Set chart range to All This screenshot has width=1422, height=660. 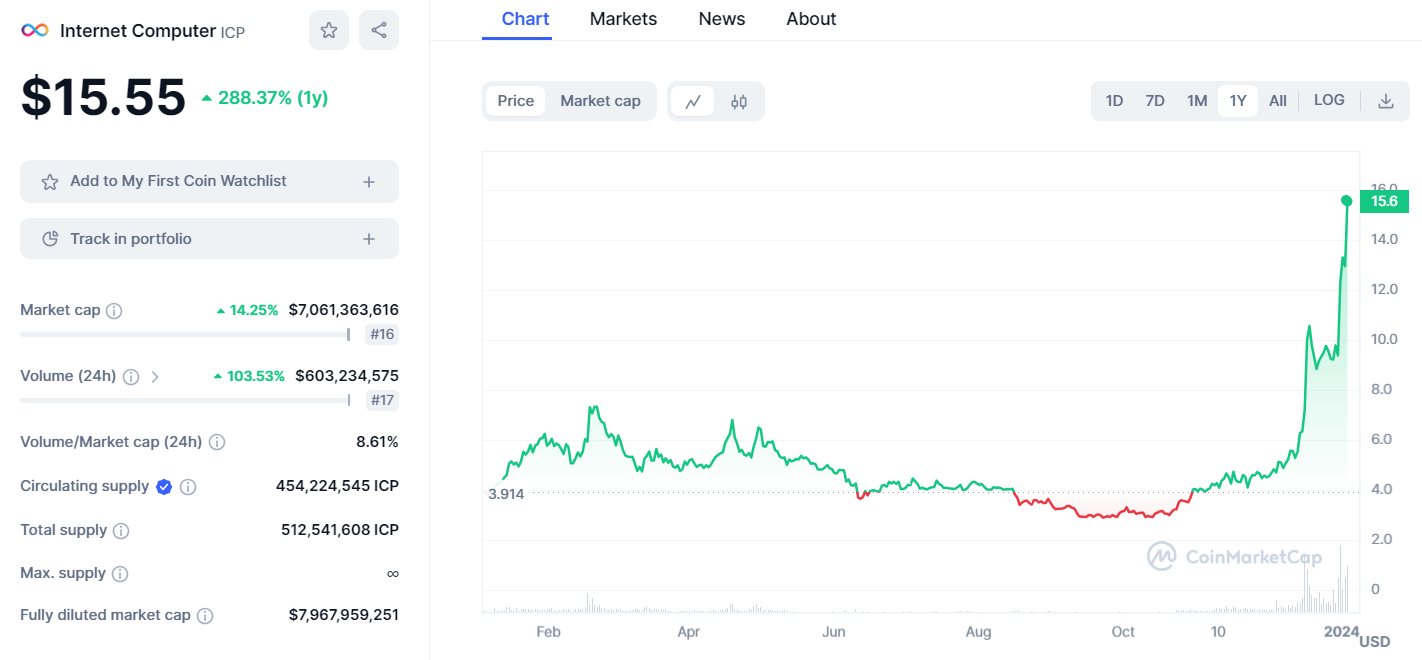tap(1278, 101)
